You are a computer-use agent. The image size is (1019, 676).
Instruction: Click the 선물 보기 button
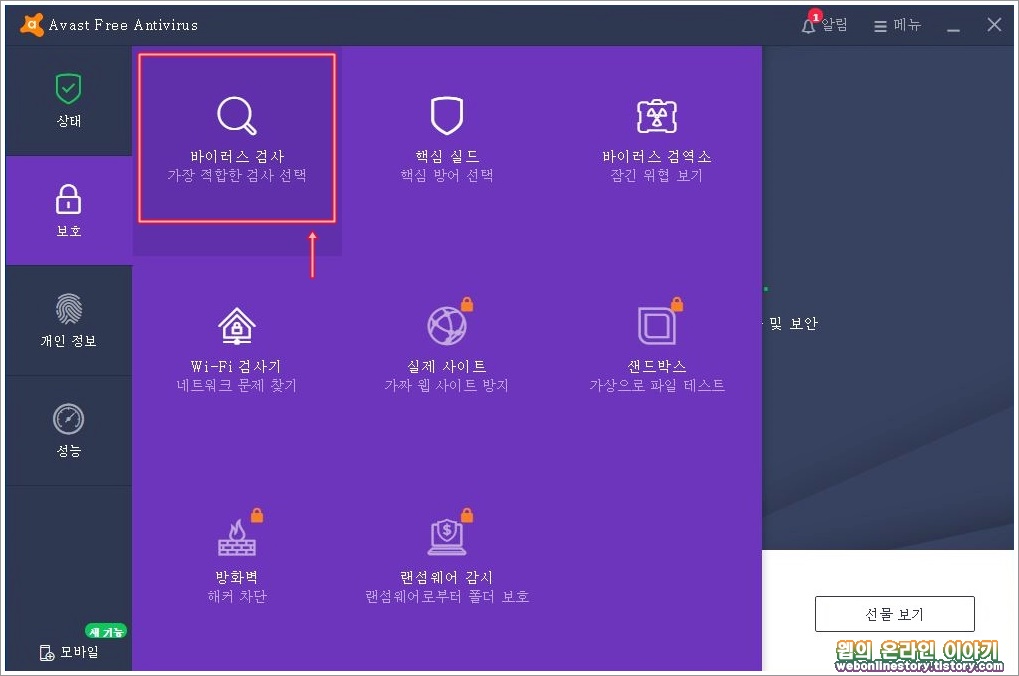click(894, 614)
